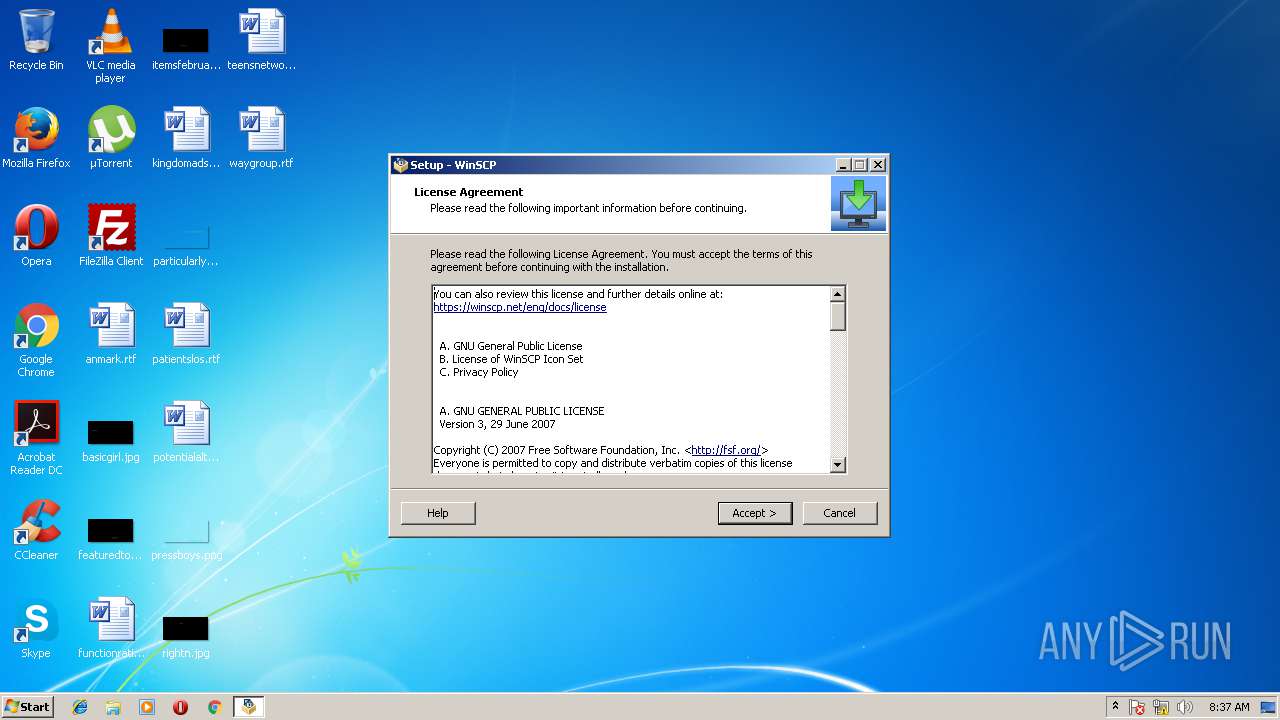1280x720 pixels.
Task: Open Chrome from the taskbar
Action: click(214, 707)
